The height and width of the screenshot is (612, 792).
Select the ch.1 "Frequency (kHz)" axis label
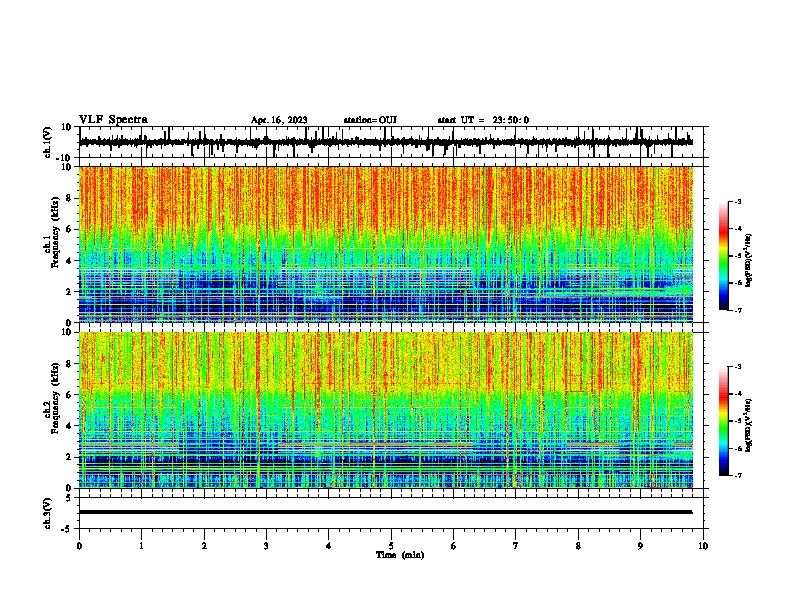click(55, 232)
